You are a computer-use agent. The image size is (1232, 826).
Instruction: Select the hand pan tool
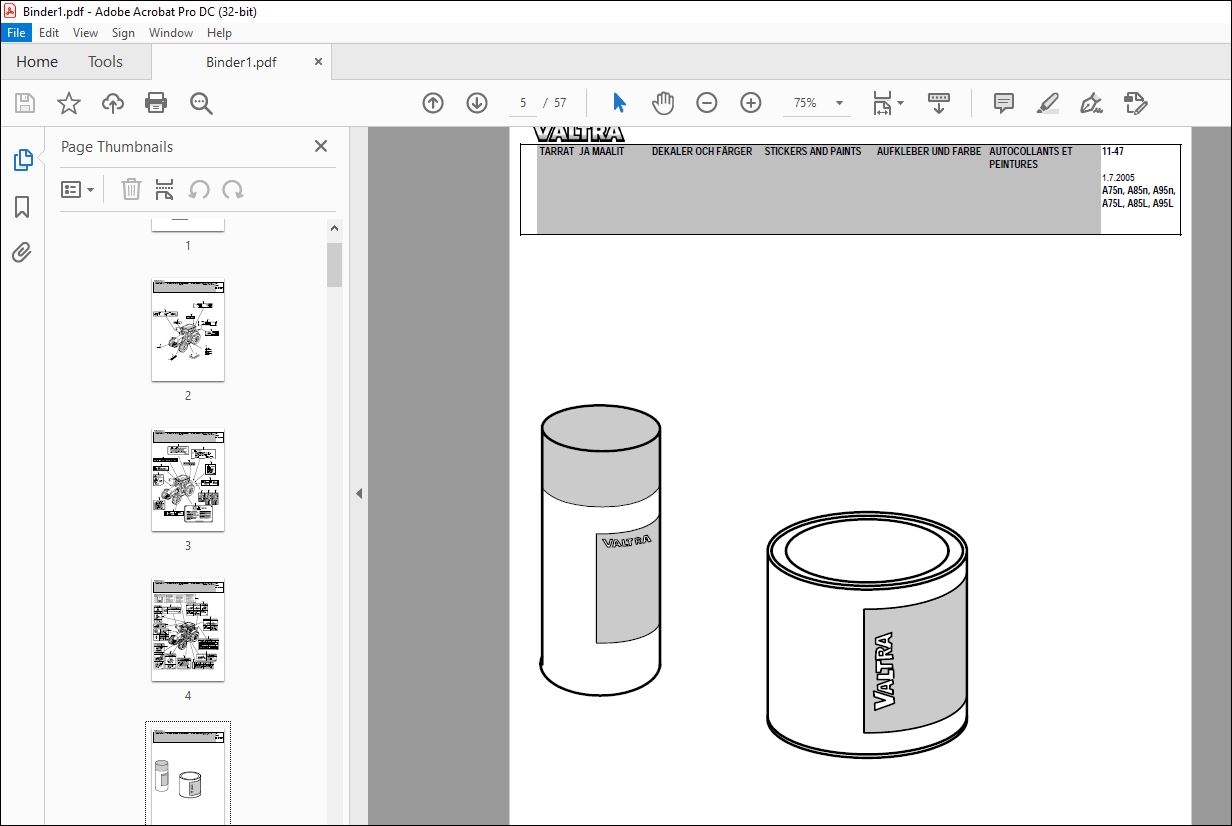663,103
